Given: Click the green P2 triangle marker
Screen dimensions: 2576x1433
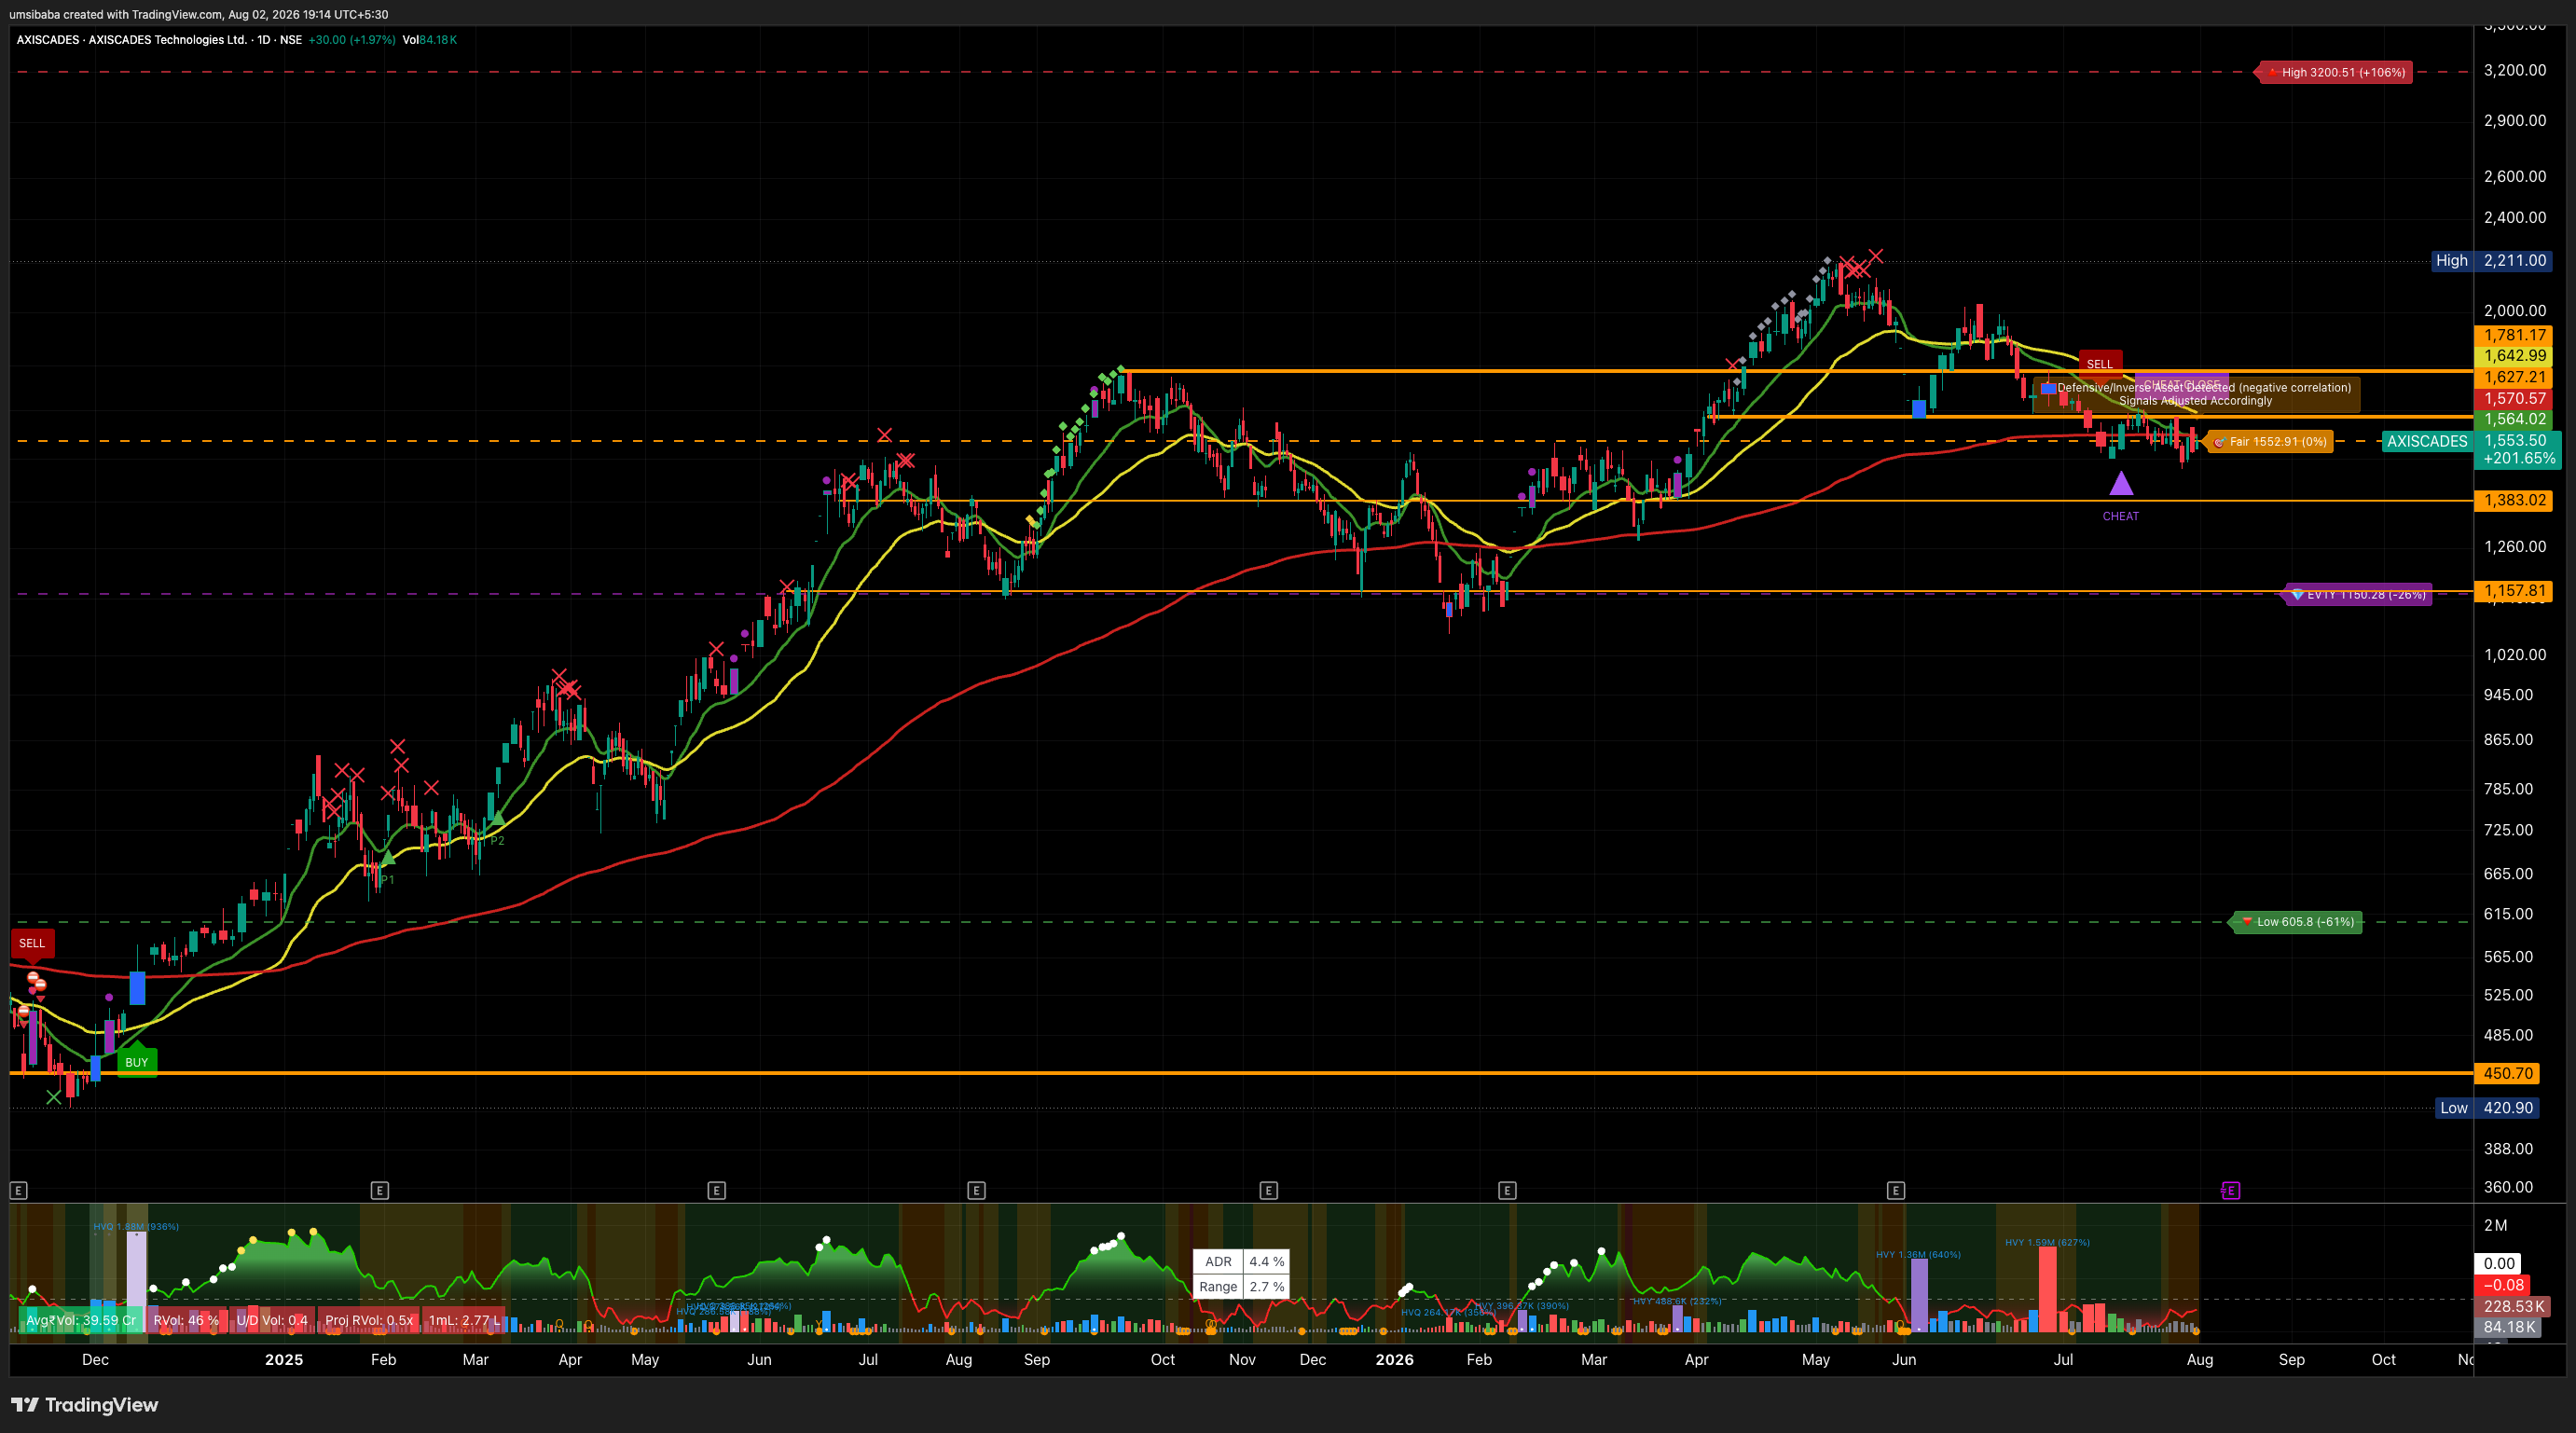Looking at the screenshot, I should pos(497,819).
